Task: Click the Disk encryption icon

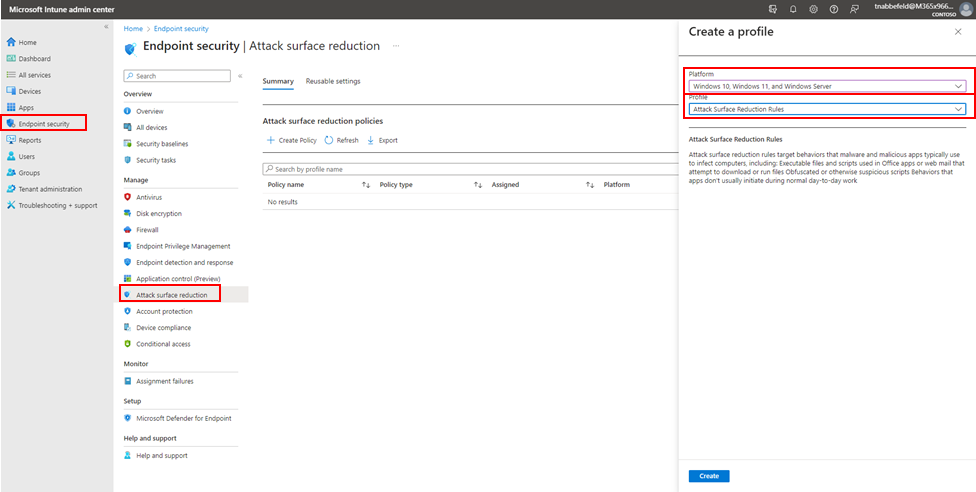Action: pos(128,213)
